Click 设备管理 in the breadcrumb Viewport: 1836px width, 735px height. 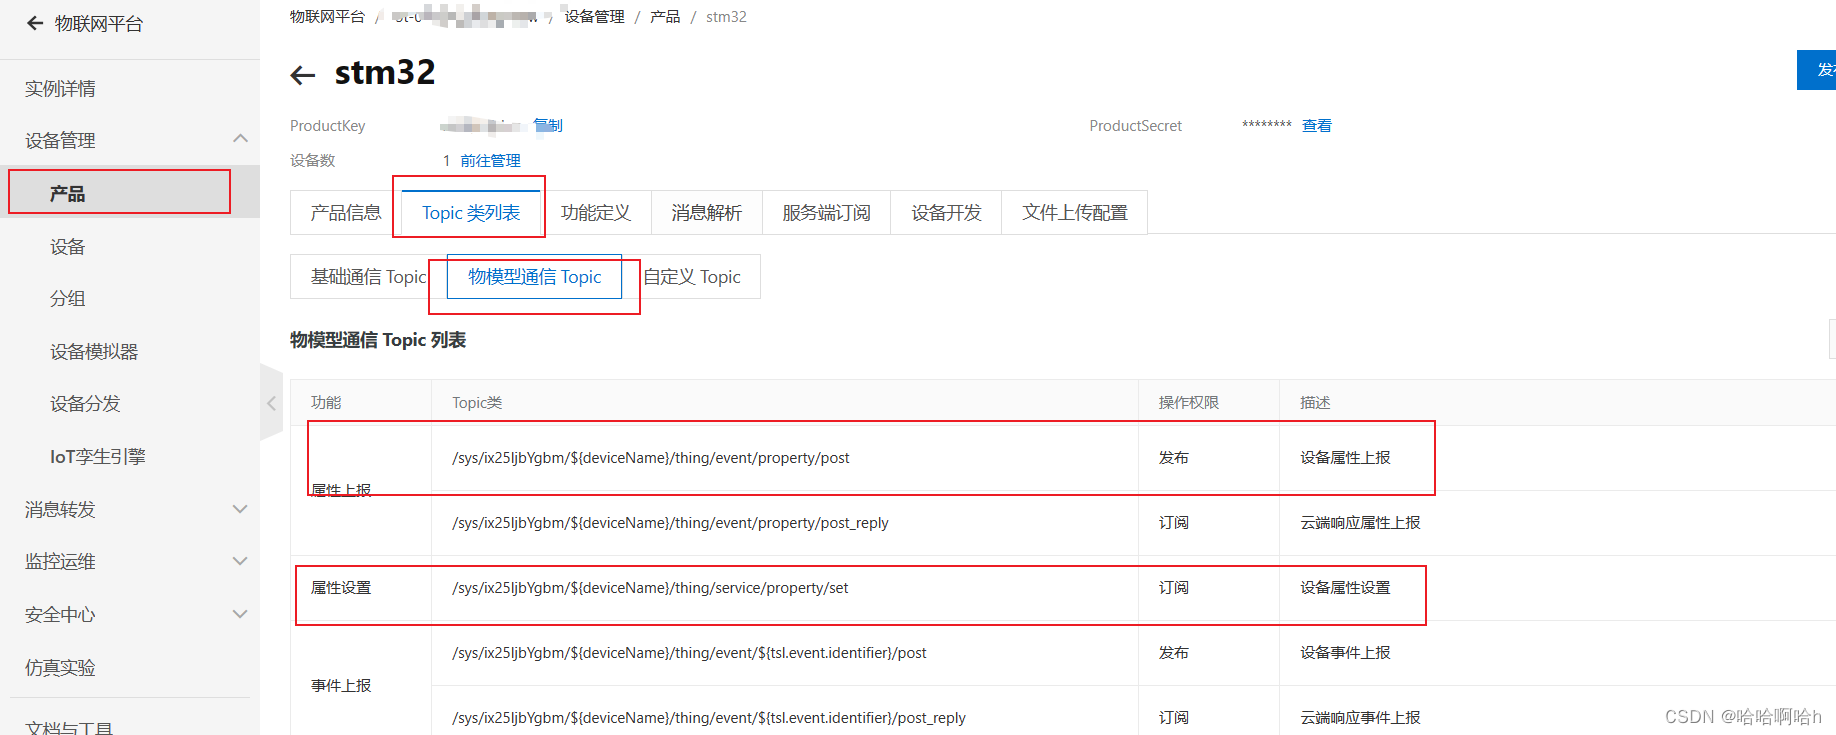coord(594,17)
